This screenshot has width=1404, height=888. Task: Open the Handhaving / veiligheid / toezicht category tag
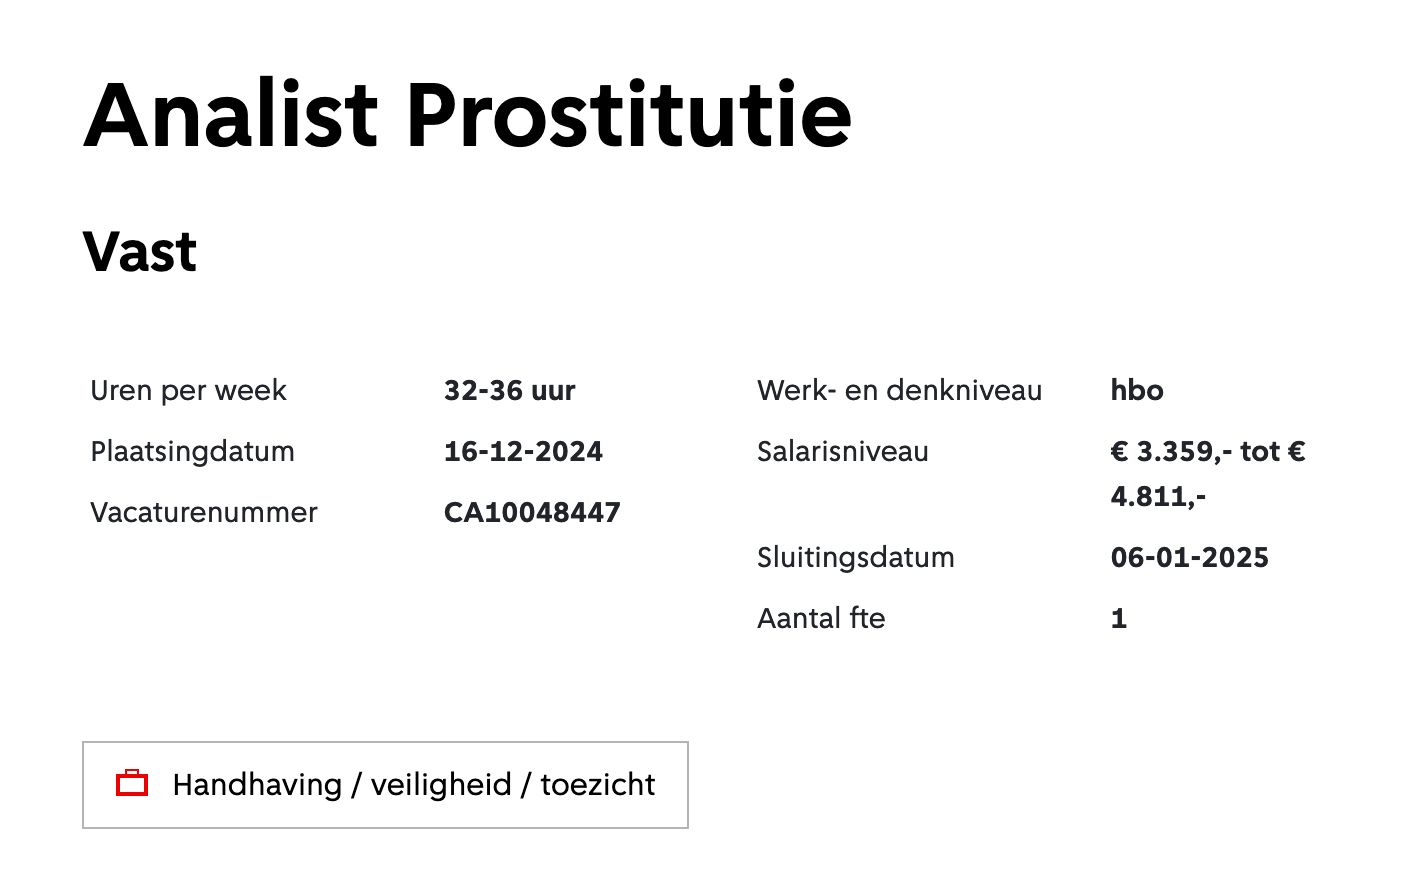pyautogui.click(x=385, y=785)
